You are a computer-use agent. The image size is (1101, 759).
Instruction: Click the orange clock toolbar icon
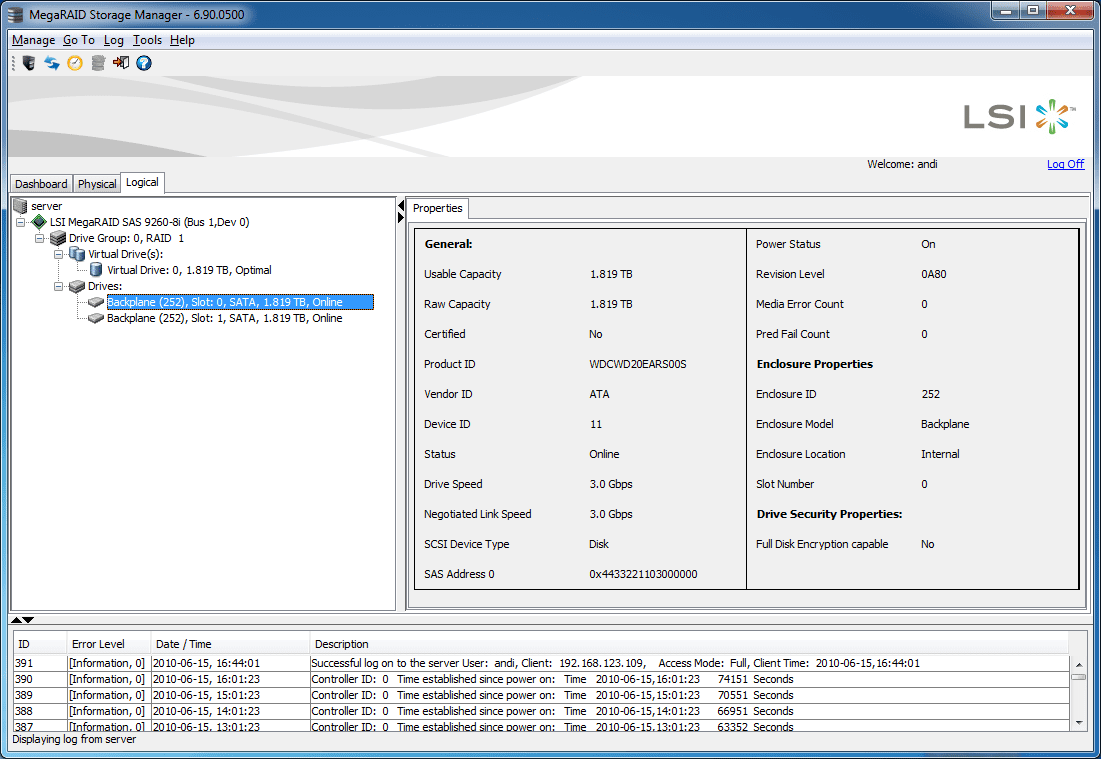[75, 63]
